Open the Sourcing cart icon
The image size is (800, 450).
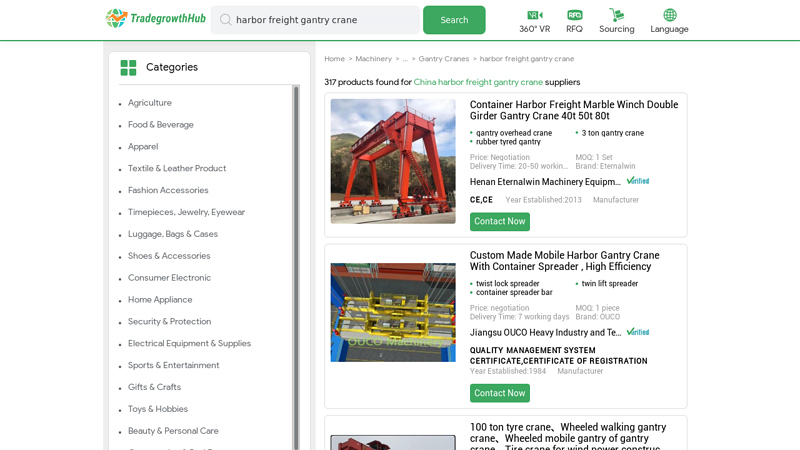[616, 15]
